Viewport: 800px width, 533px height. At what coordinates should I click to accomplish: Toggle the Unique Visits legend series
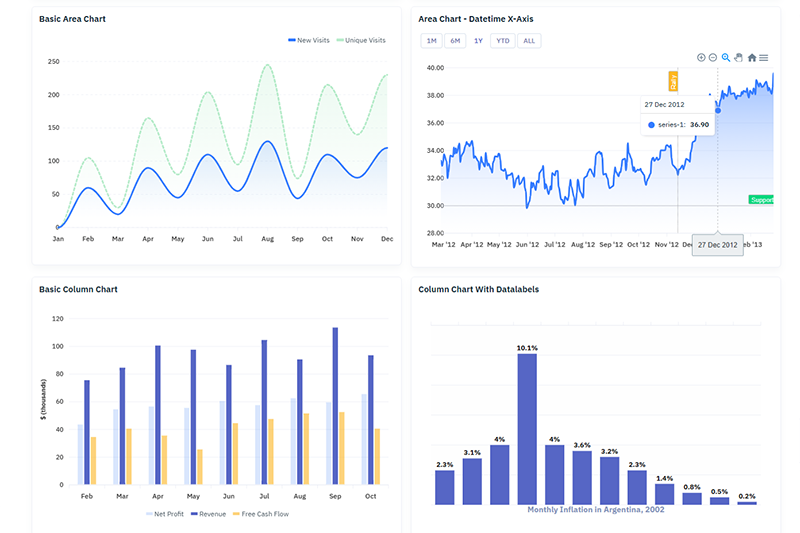coord(360,40)
